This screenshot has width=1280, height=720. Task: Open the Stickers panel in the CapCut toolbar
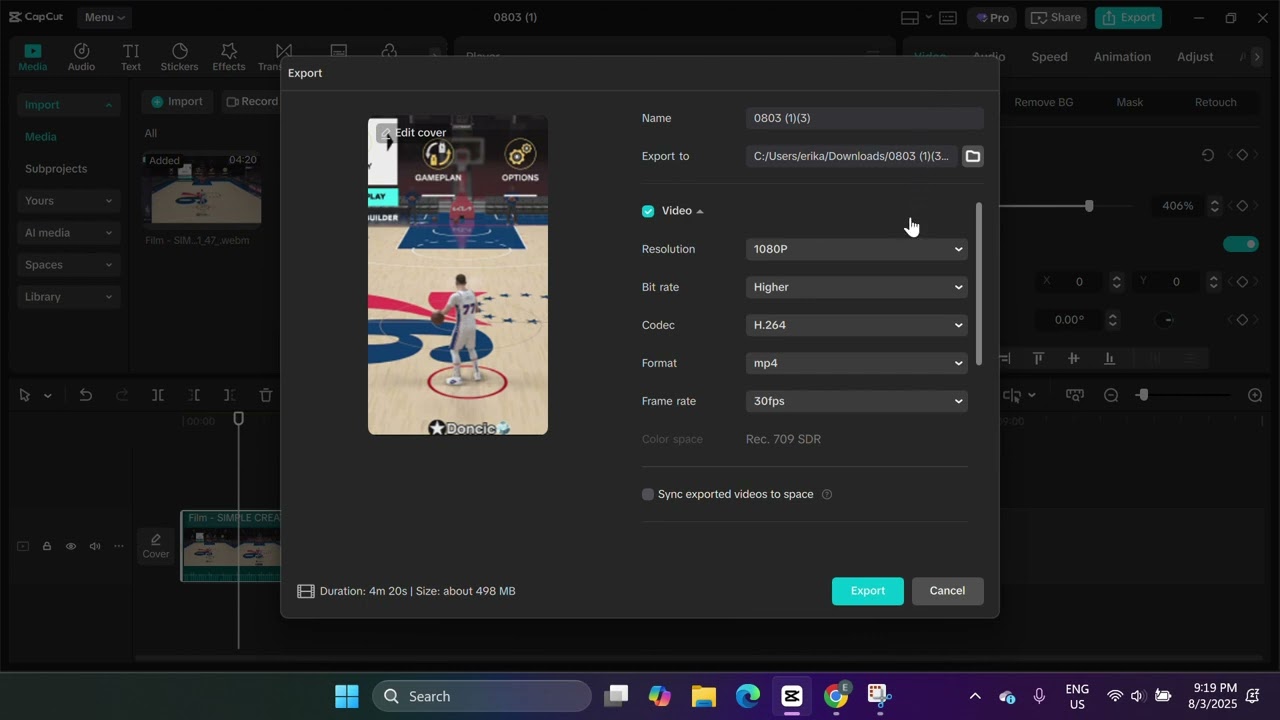[180, 57]
